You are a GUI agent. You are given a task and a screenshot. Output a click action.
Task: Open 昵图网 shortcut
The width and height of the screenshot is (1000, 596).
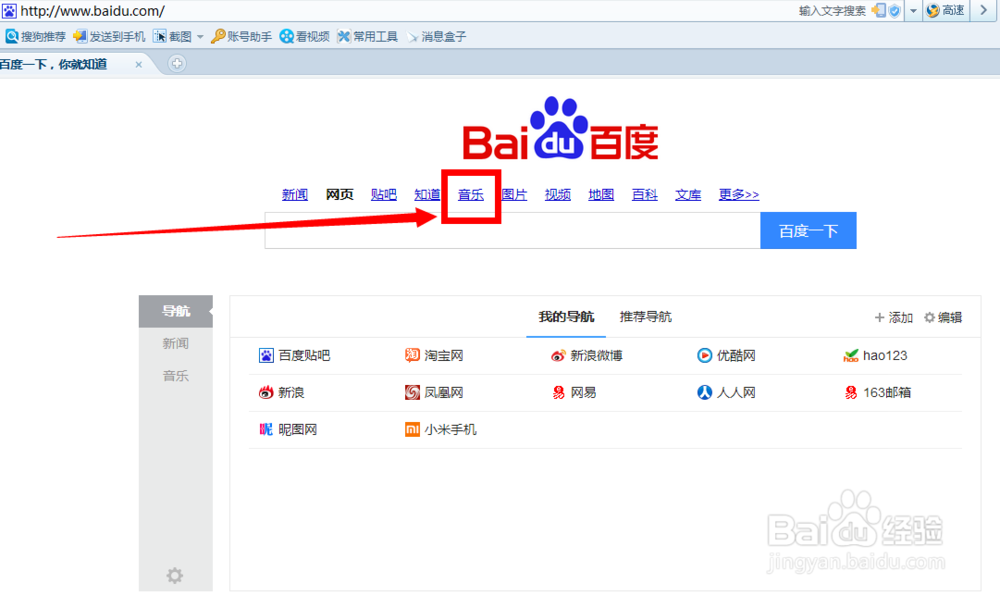(288, 430)
